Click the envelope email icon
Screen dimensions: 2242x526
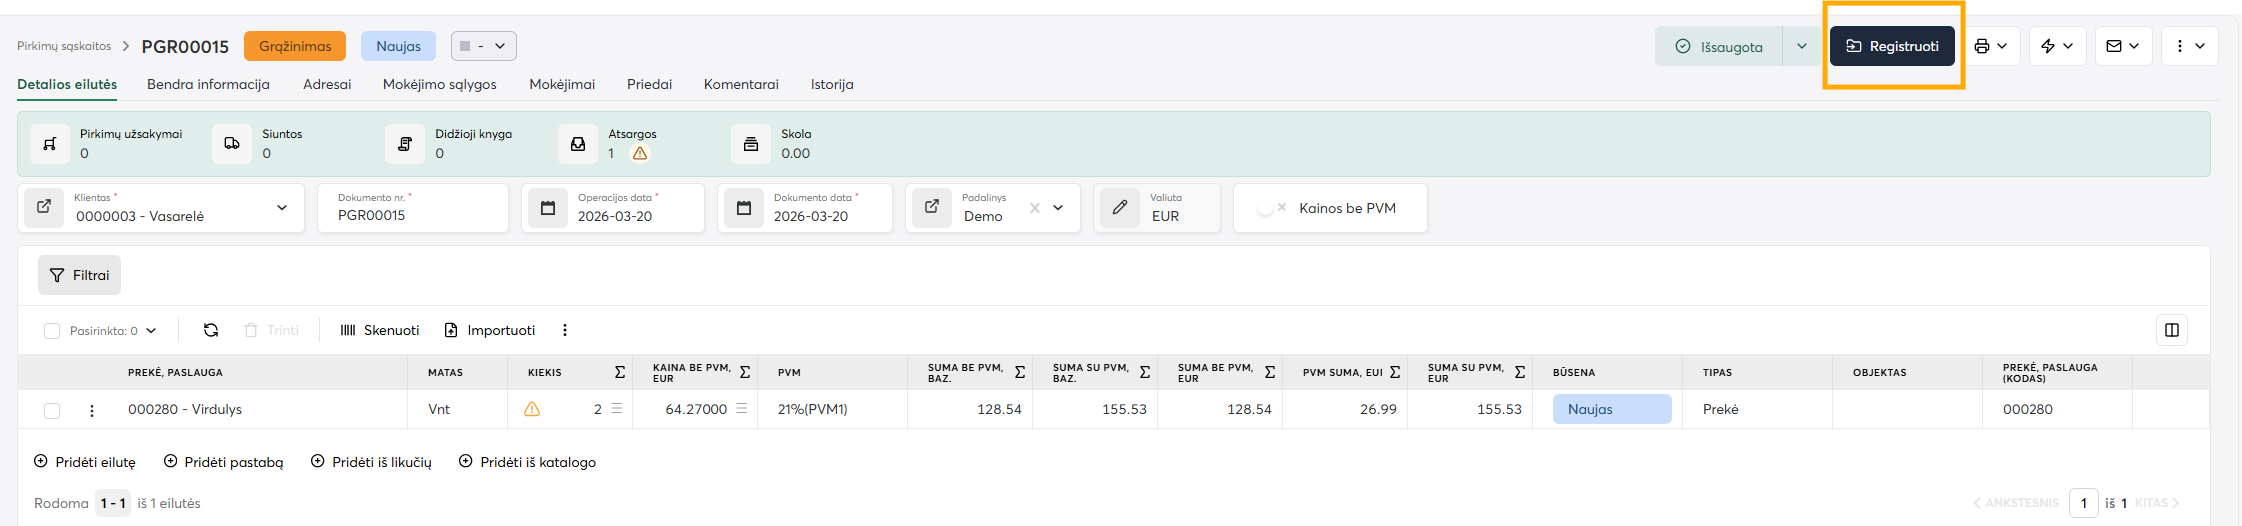point(2114,46)
